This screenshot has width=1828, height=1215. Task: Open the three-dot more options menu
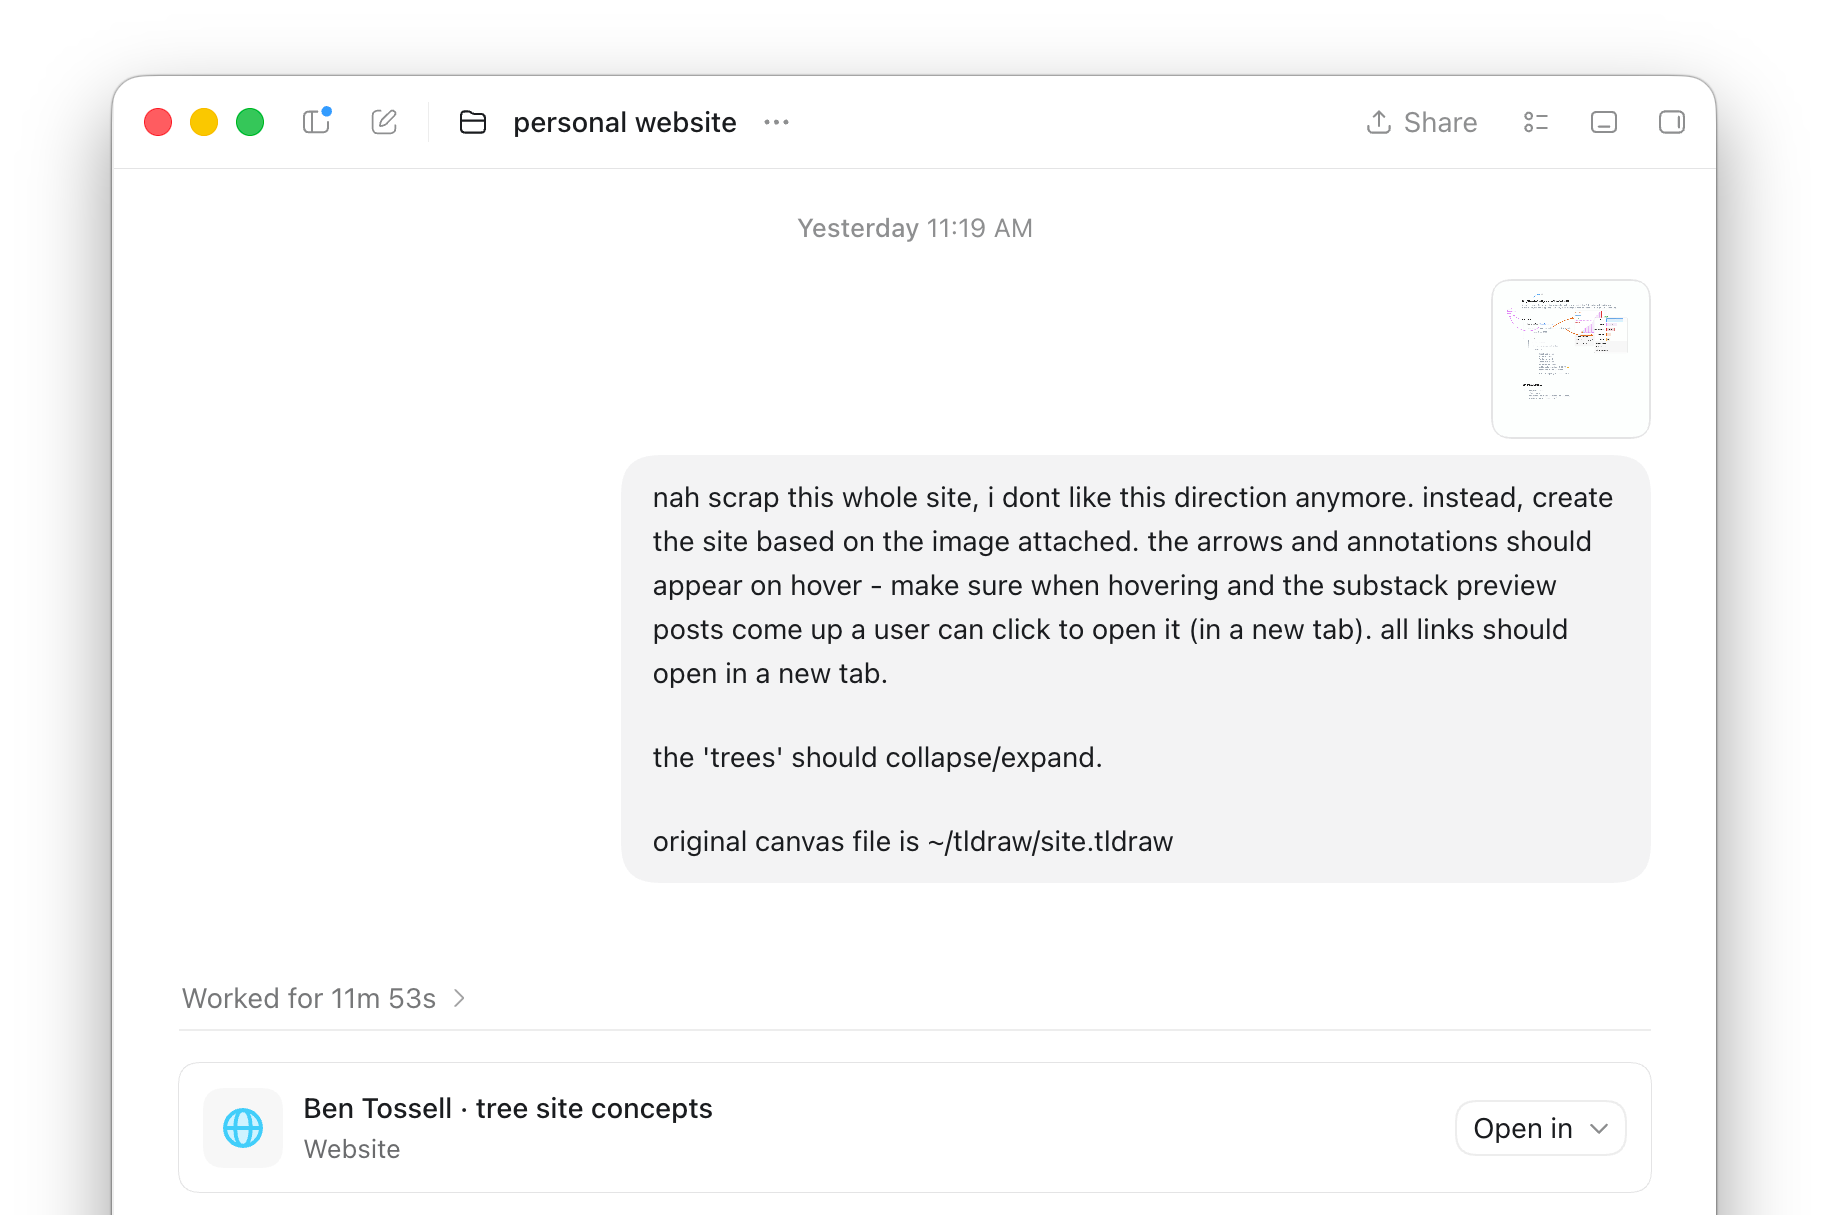777,122
